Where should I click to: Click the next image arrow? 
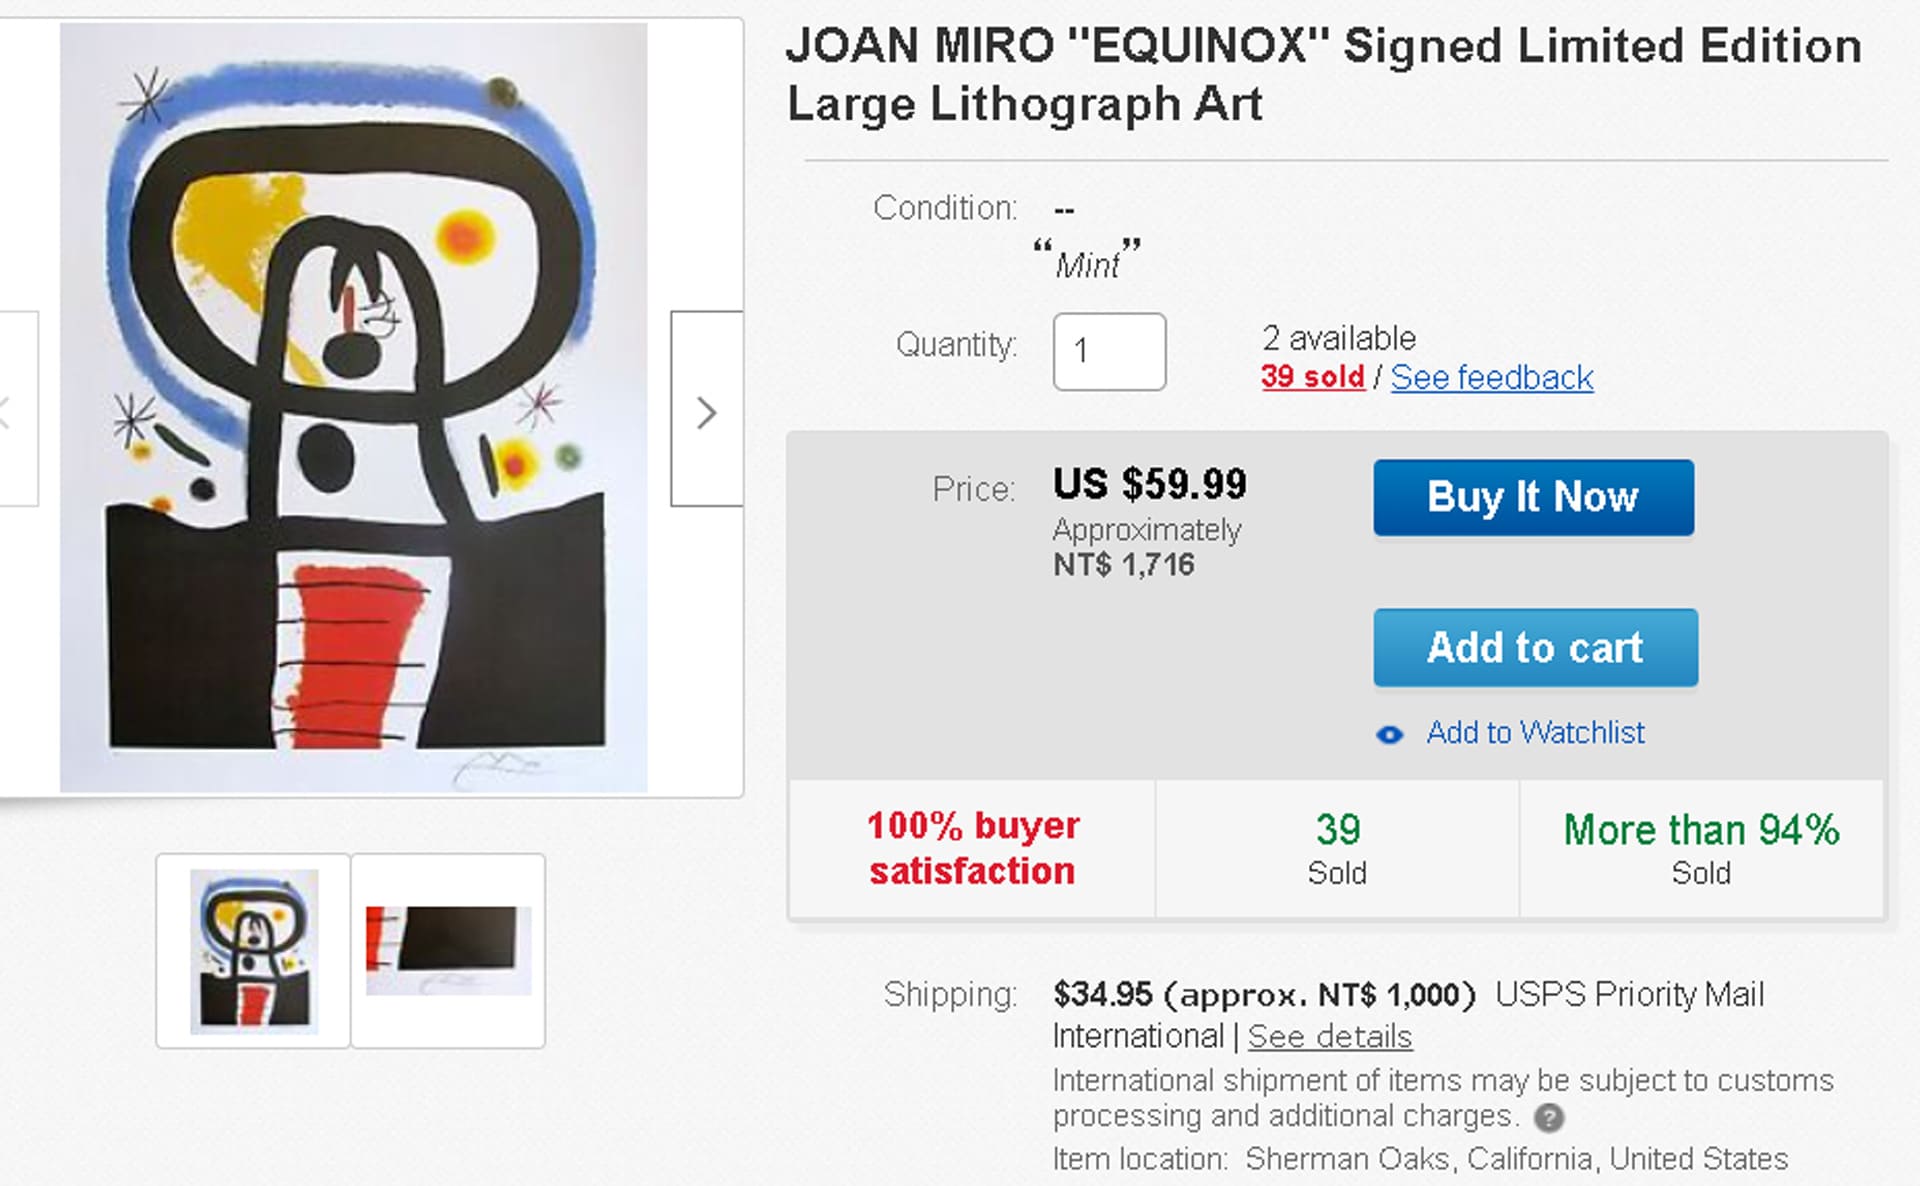click(x=706, y=410)
